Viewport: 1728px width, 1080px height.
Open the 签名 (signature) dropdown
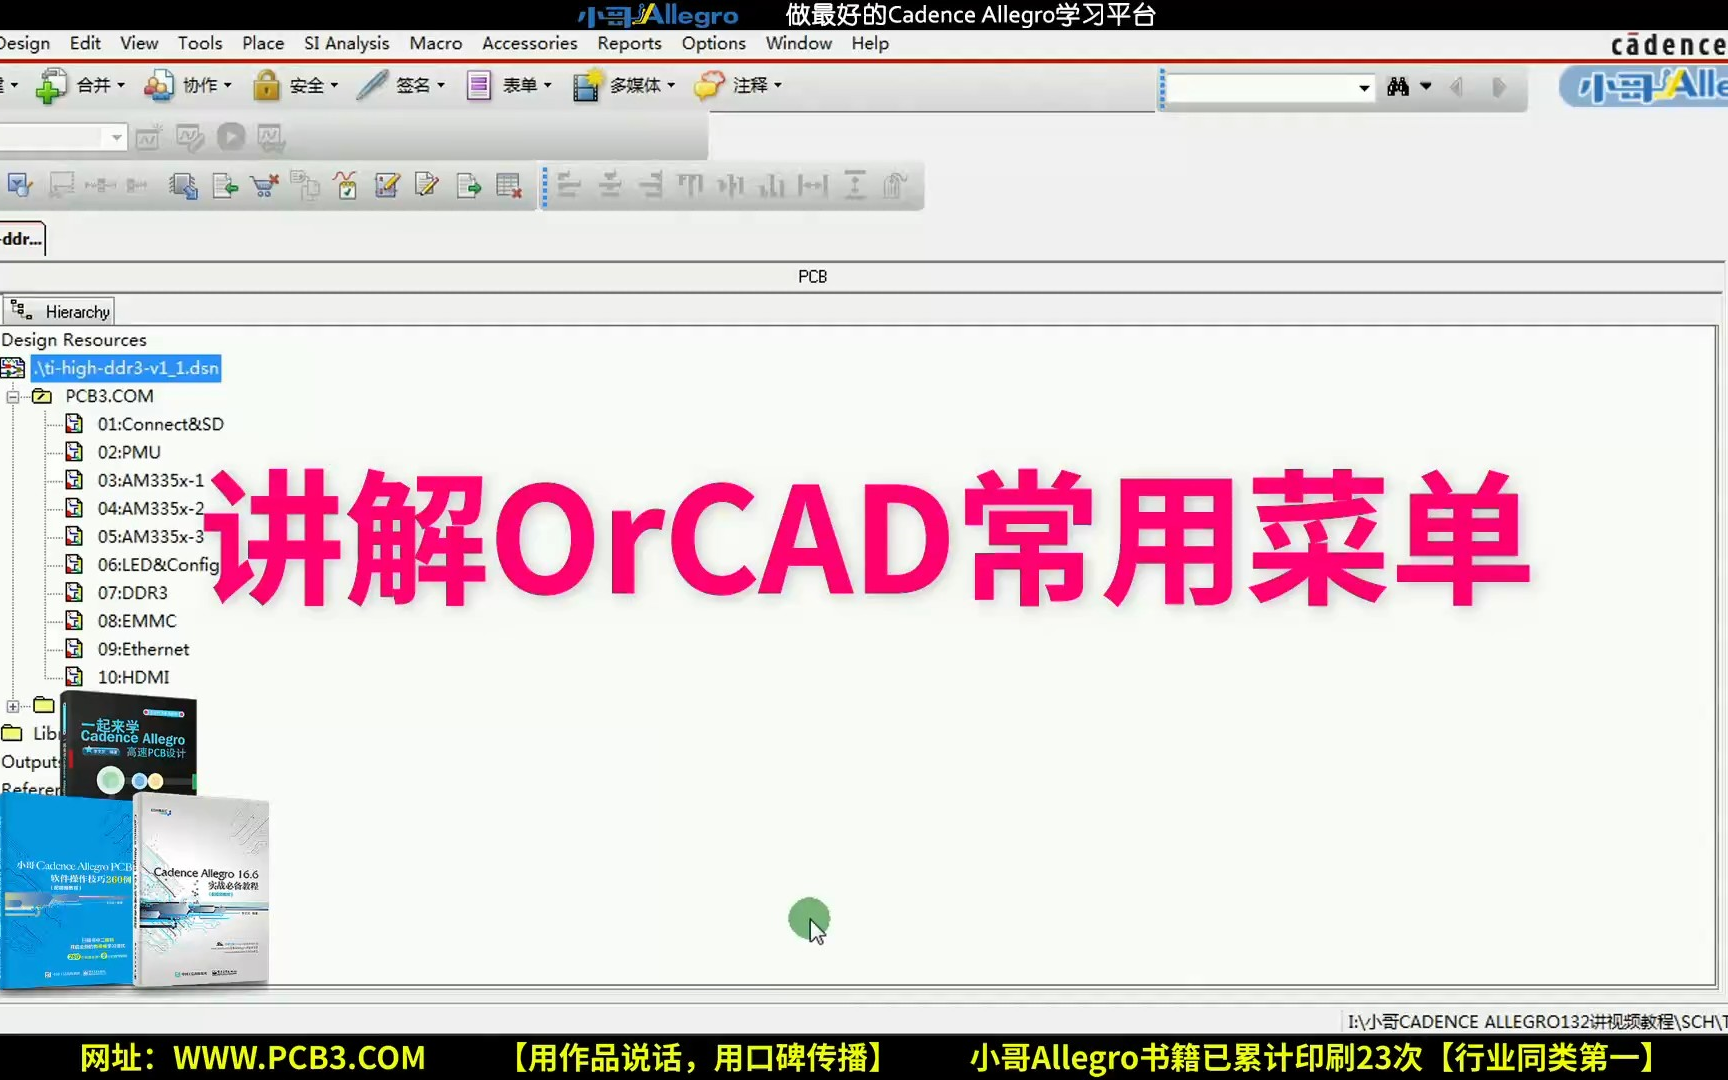tap(401, 86)
